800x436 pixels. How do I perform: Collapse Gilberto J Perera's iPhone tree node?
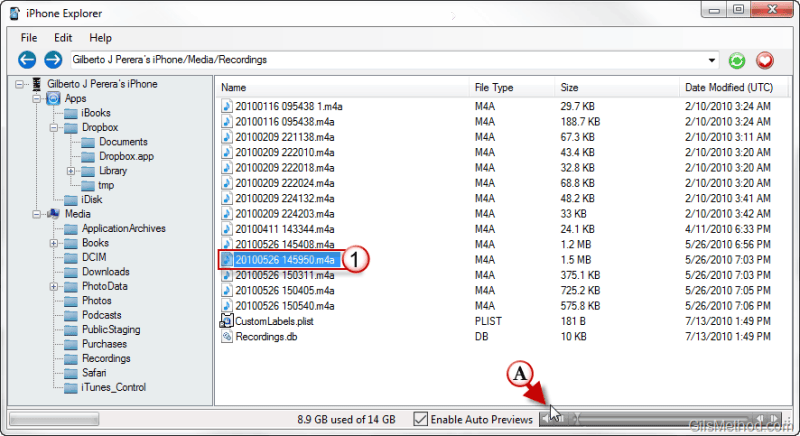[19, 84]
